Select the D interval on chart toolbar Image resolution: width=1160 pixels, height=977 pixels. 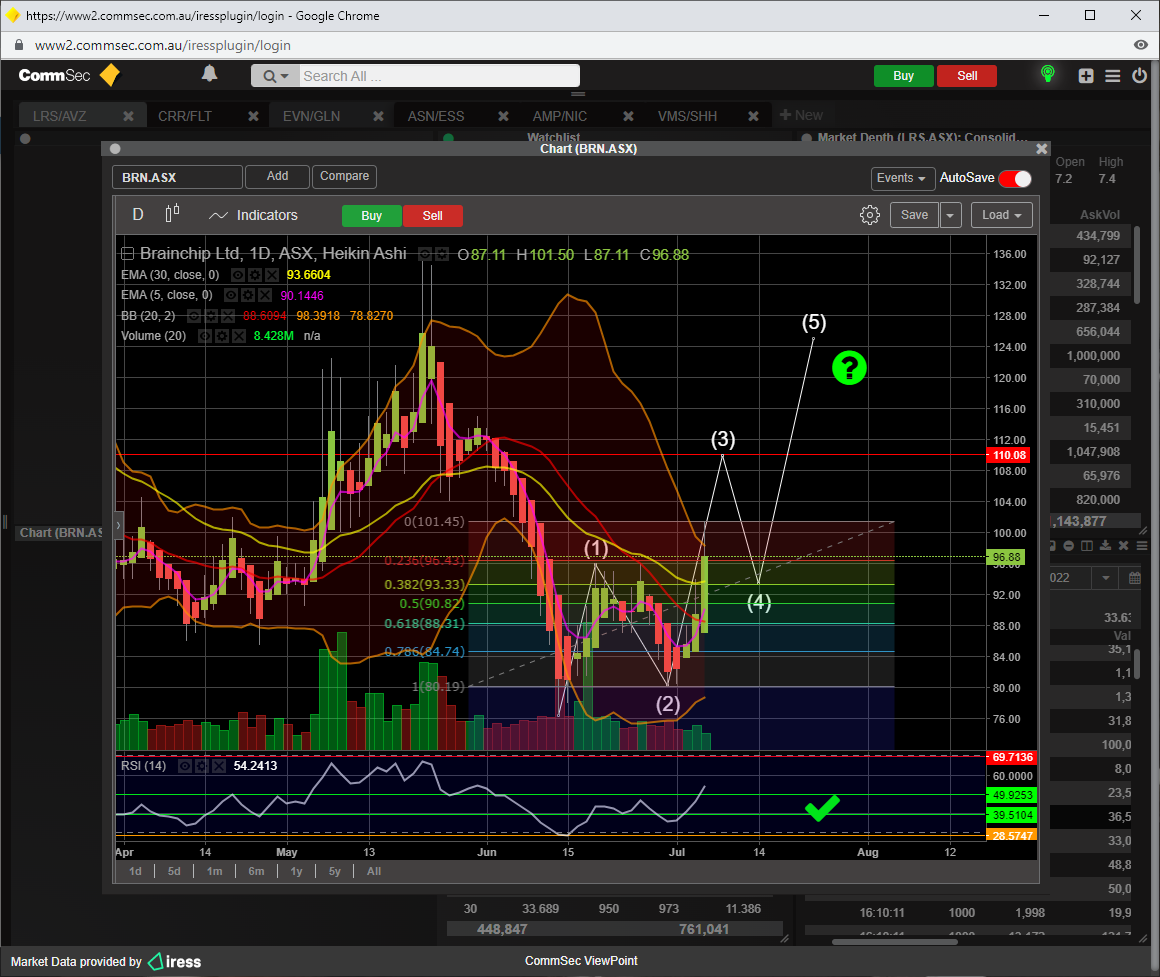click(x=138, y=214)
